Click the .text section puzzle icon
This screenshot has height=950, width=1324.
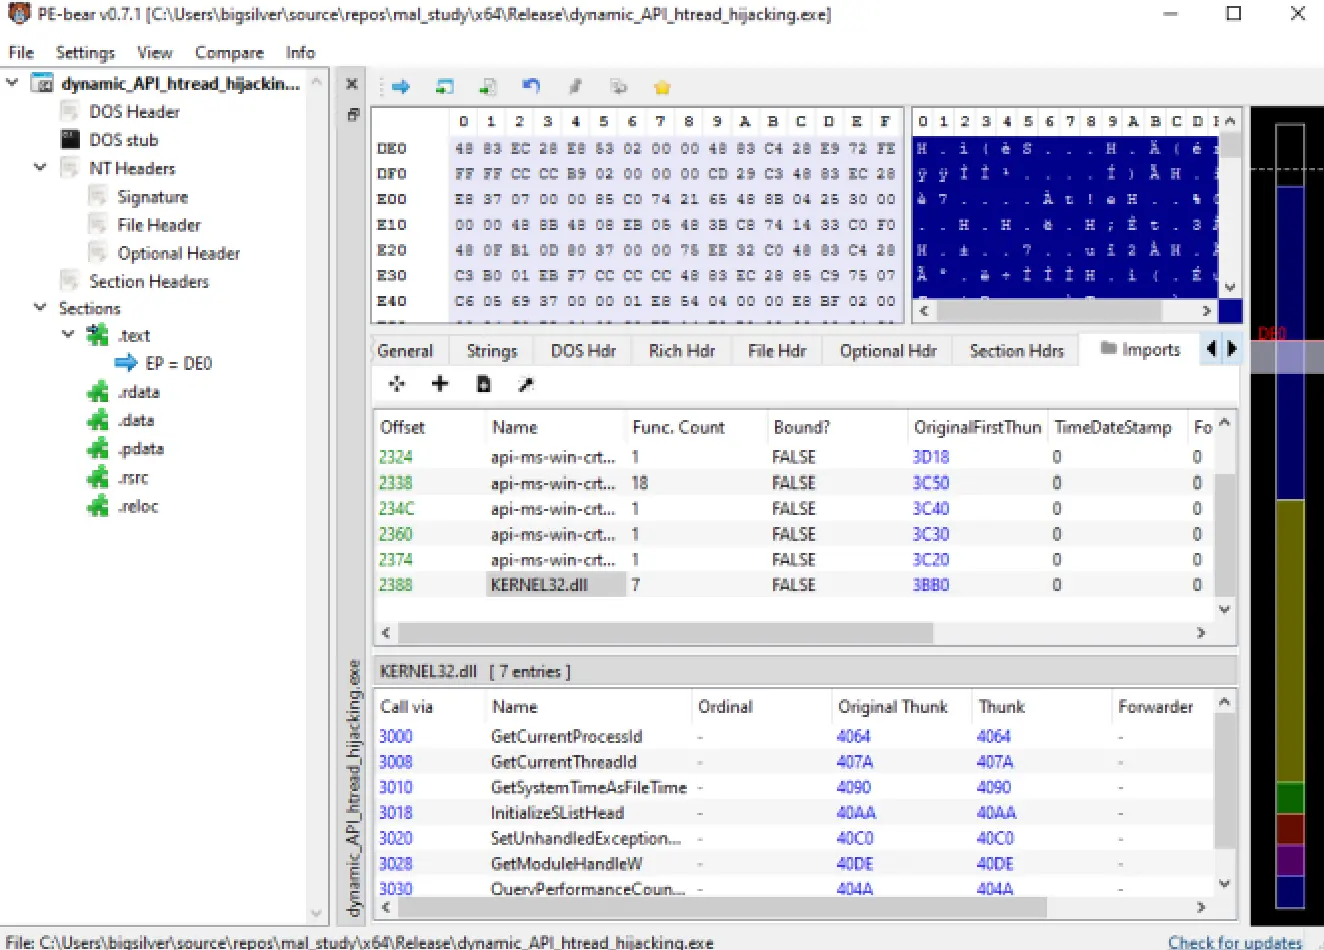[98, 335]
